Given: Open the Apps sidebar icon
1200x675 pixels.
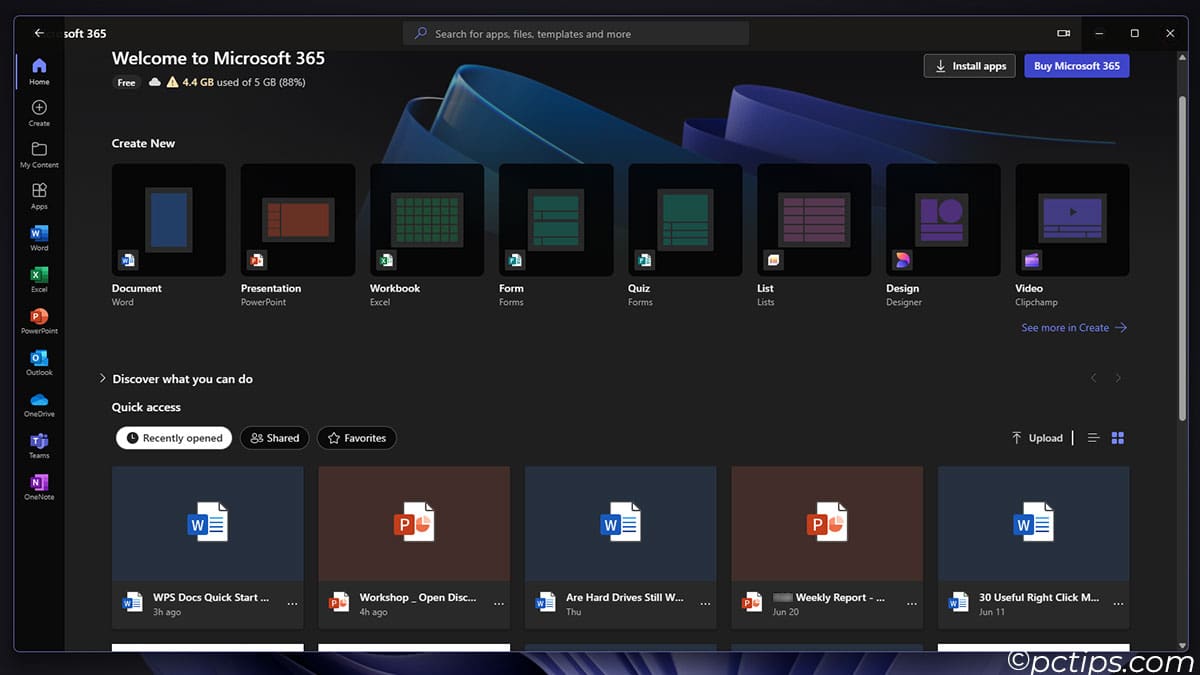Looking at the screenshot, I should point(39,194).
